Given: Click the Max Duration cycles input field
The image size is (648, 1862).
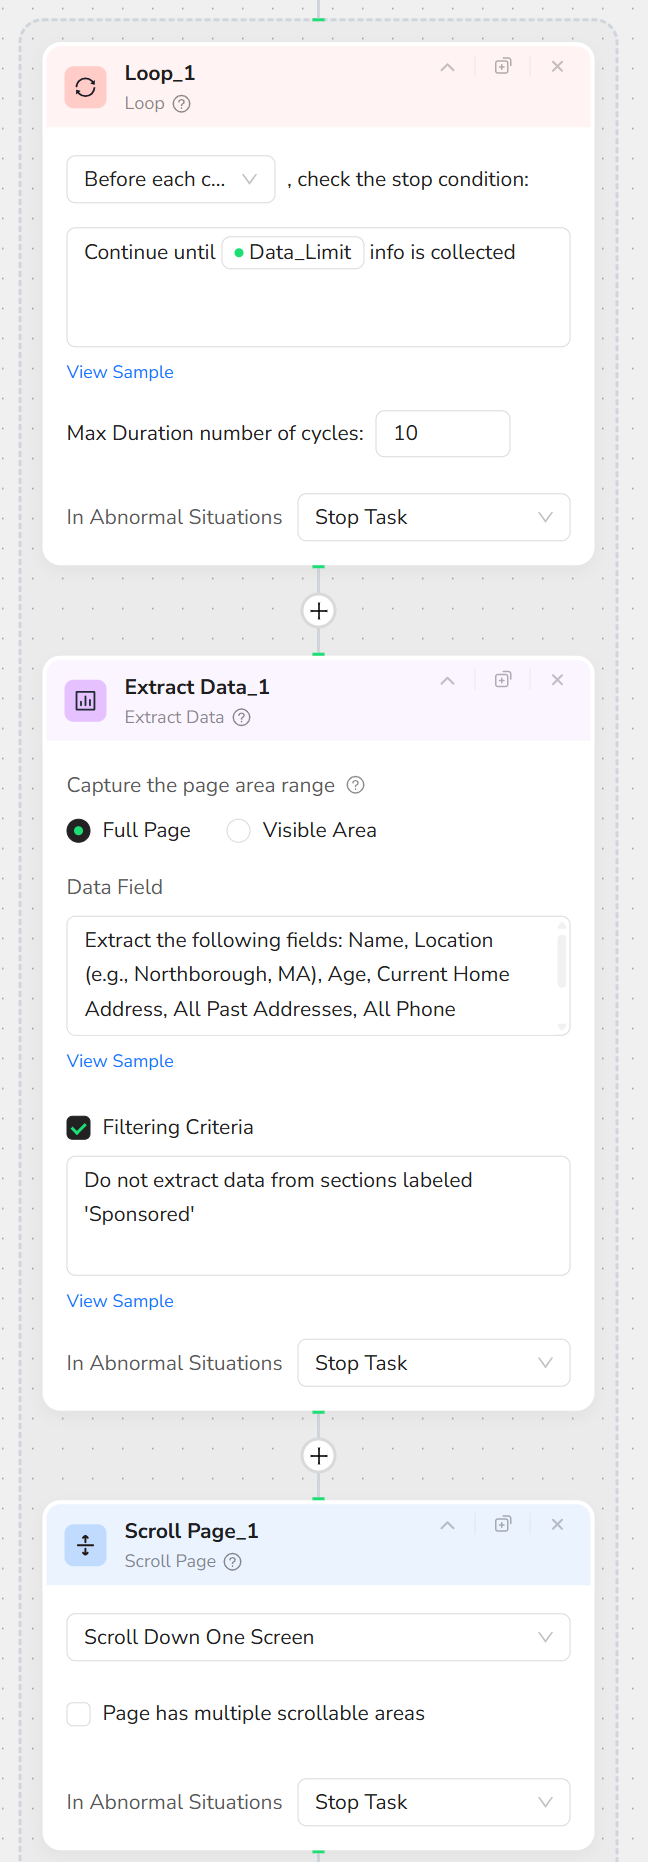Looking at the screenshot, I should point(443,434).
